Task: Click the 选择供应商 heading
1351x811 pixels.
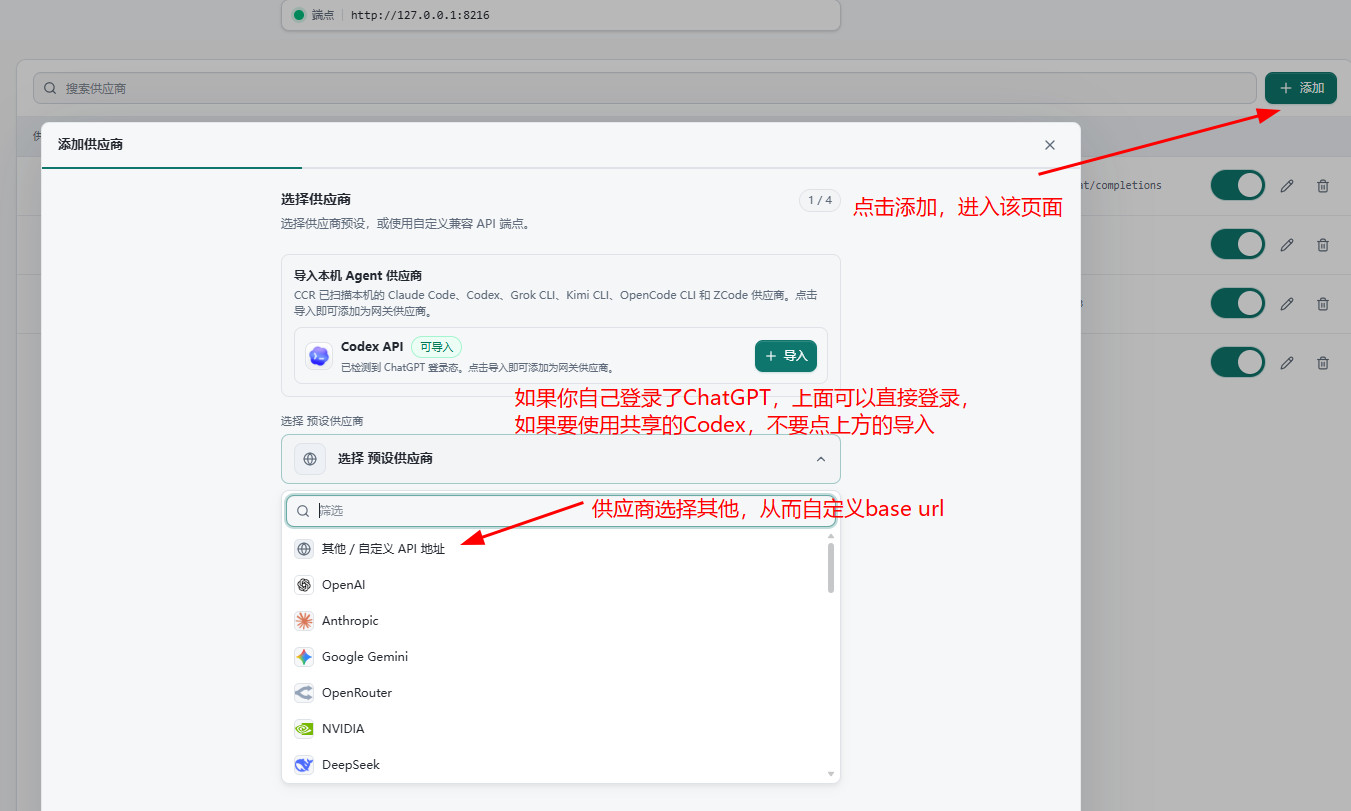Action: 316,200
